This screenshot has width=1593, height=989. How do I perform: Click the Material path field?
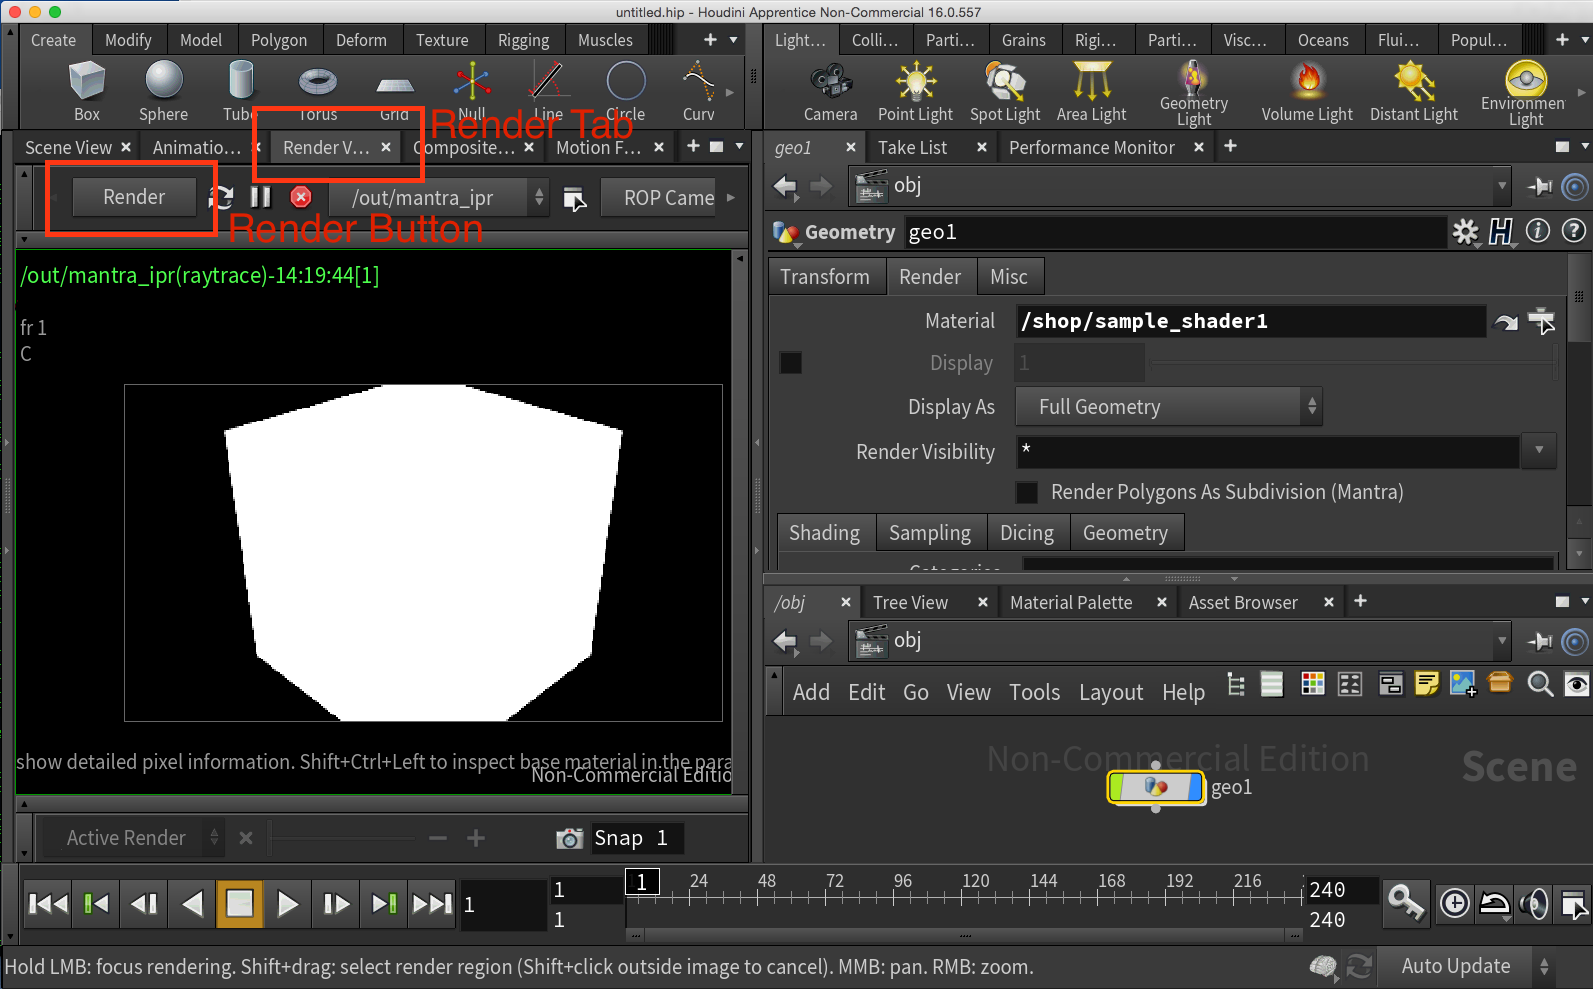coord(1248,321)
